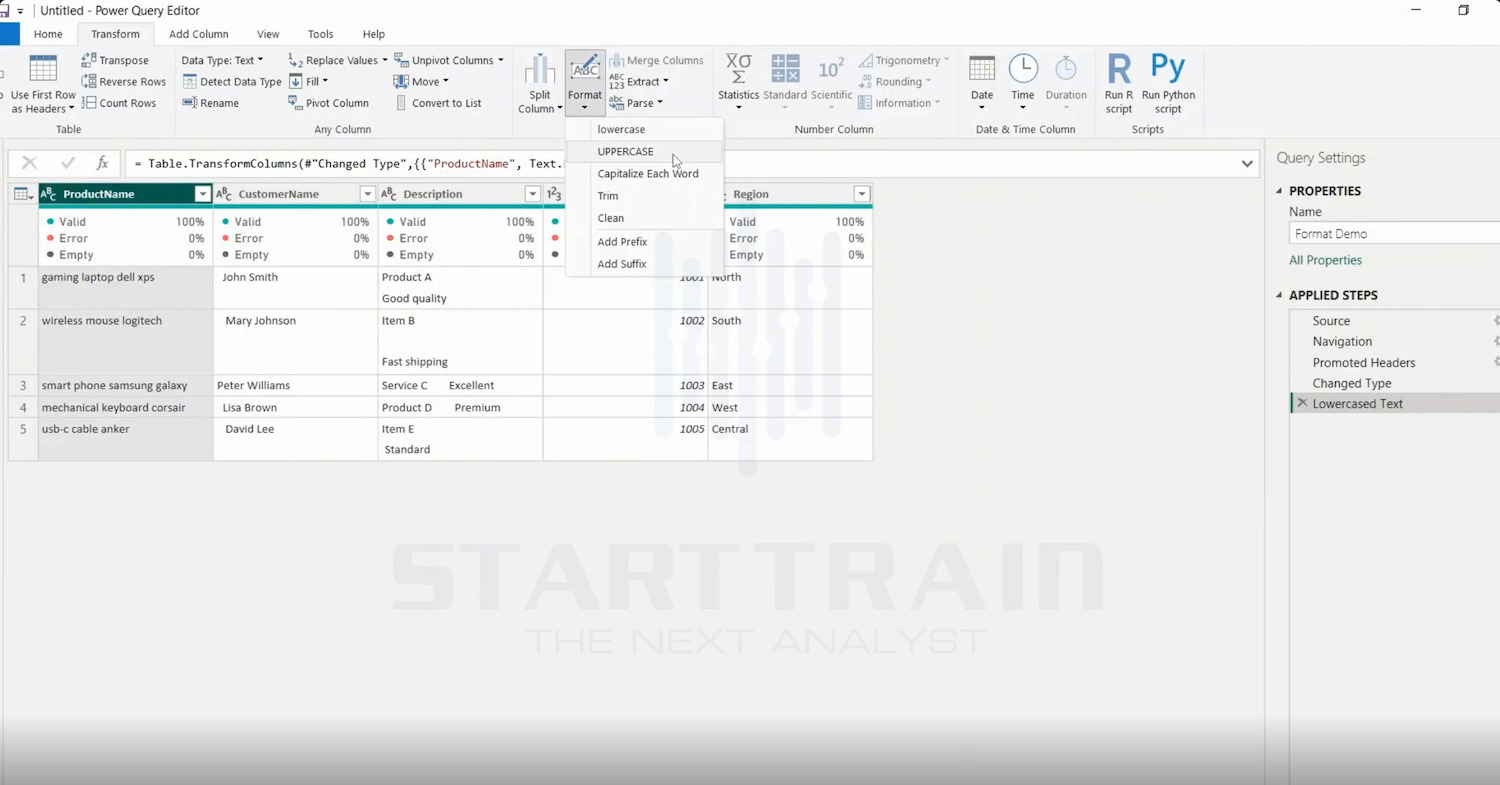Select Trim in Format menu
1500x785 pixels.
(x=644, y=196)
